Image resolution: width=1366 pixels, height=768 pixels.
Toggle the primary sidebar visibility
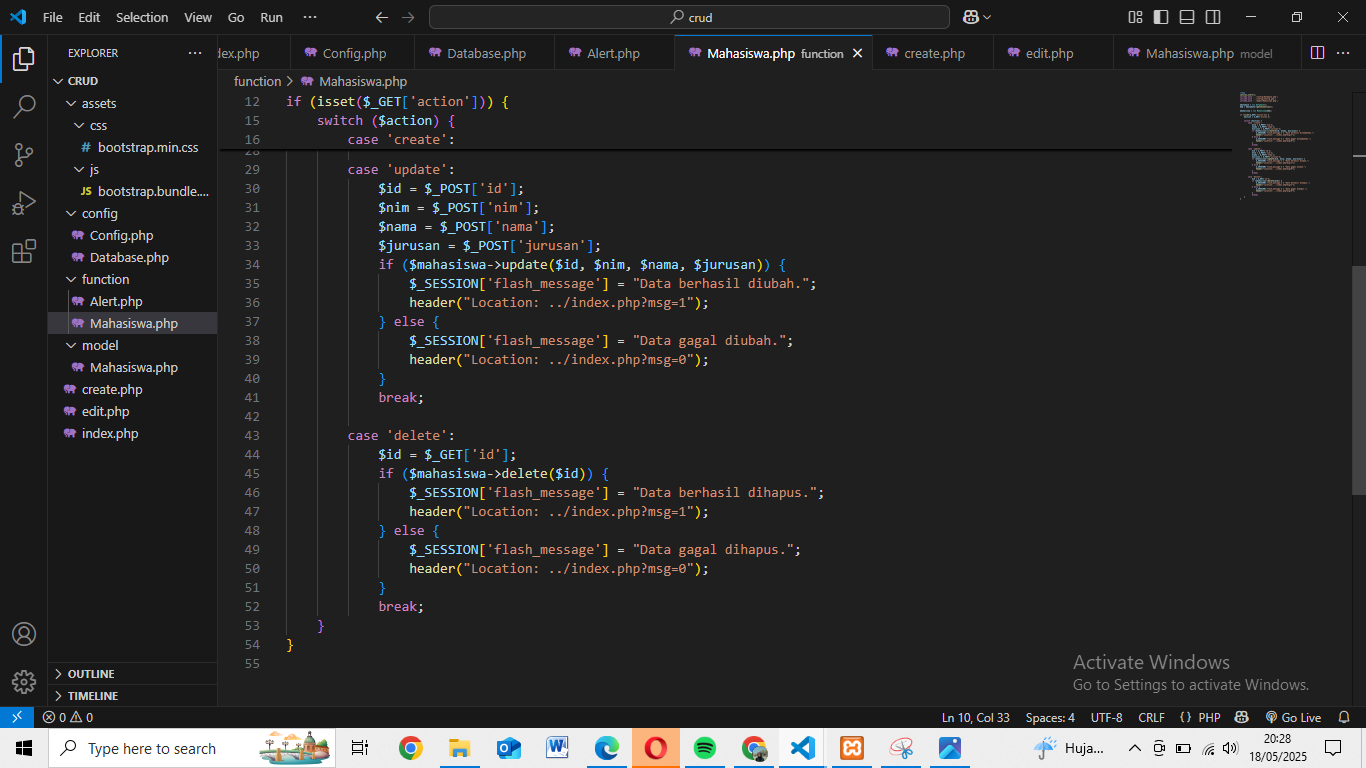pyautogui.click(x=1159, y=17)
